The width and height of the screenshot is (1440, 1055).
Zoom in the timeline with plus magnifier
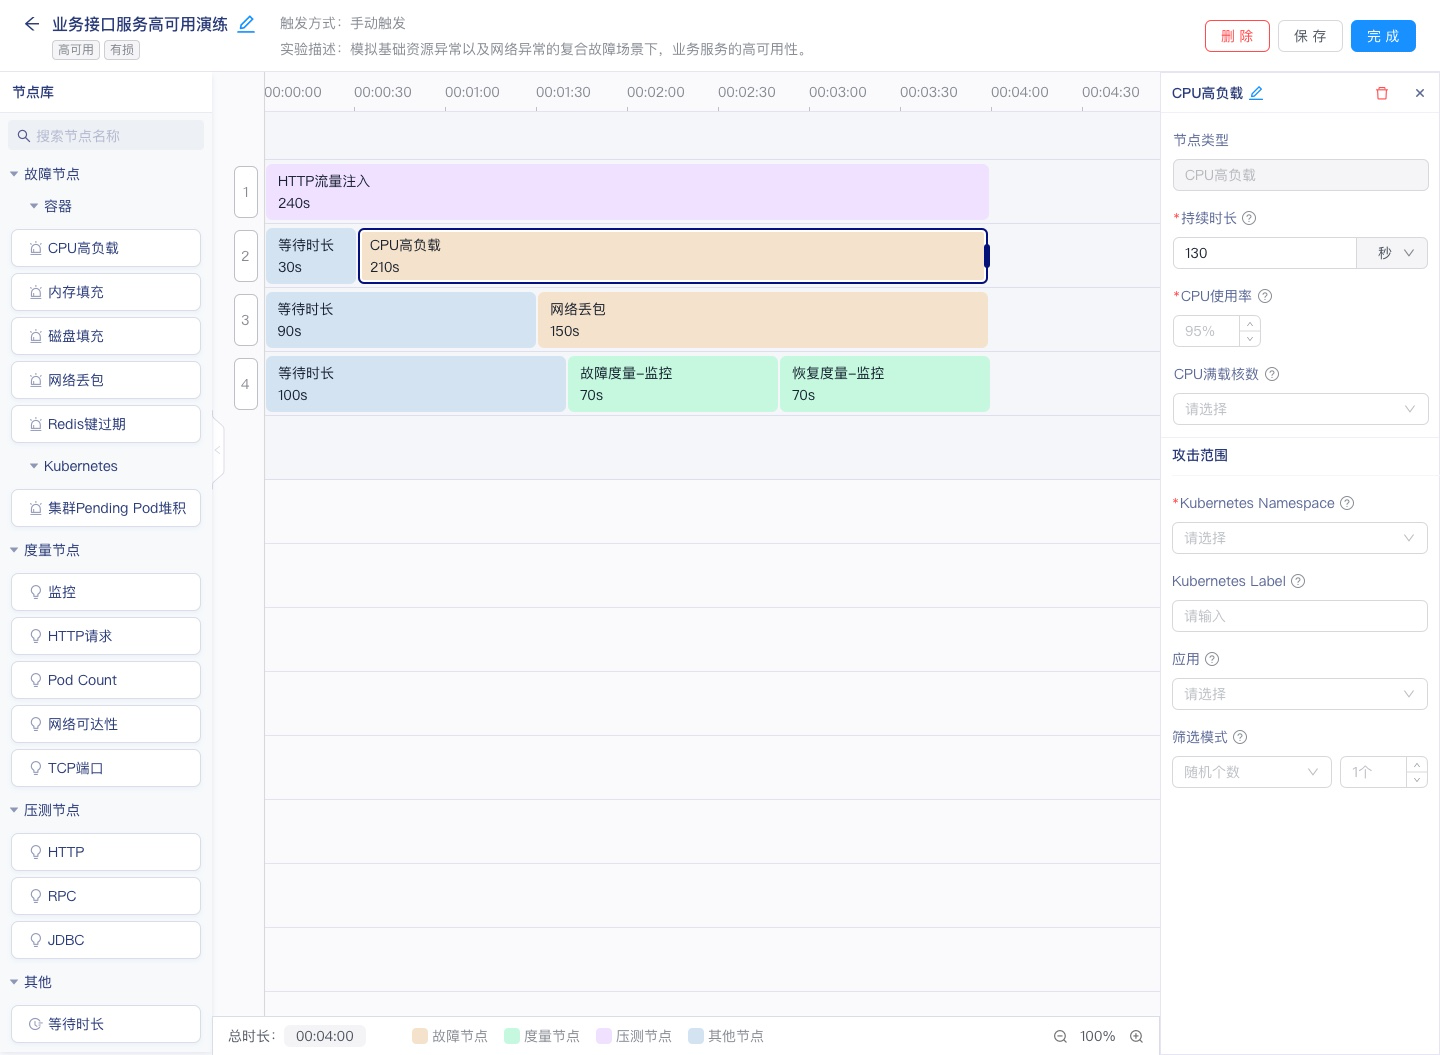click(1136, 1036)
